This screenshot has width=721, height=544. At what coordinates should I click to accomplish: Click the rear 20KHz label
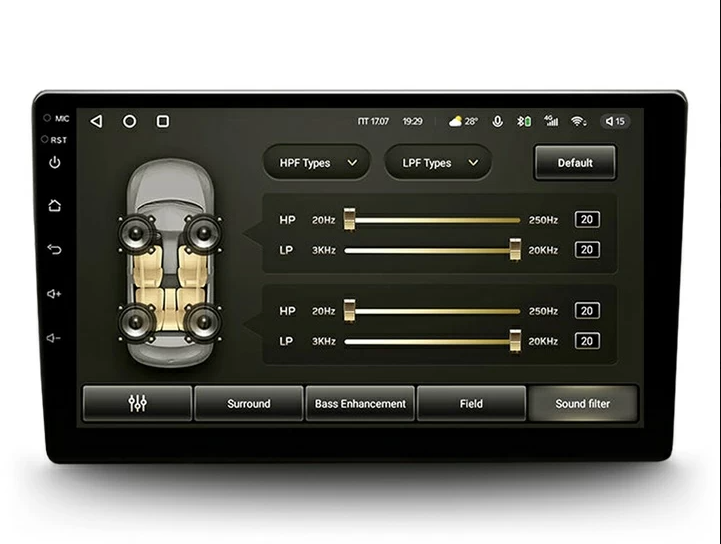[543, 341]
